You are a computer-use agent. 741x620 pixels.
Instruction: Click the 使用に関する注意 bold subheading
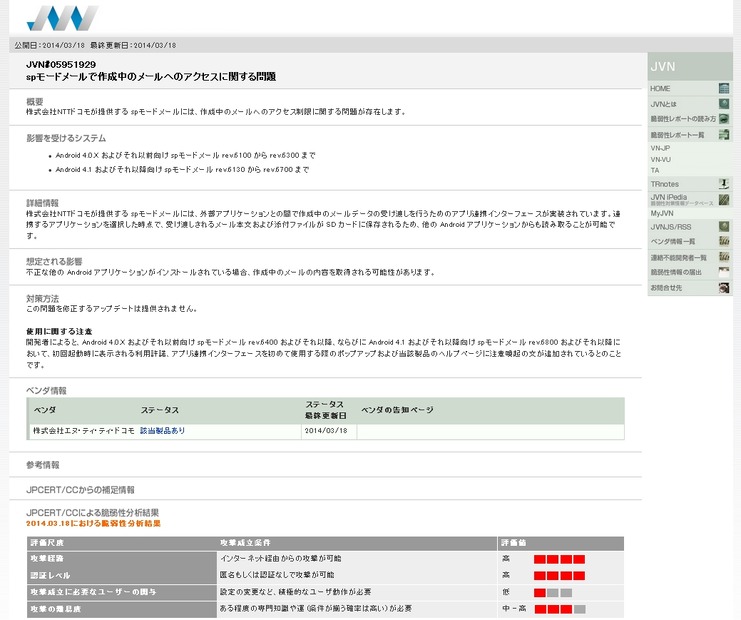click(x=59, y=331)
